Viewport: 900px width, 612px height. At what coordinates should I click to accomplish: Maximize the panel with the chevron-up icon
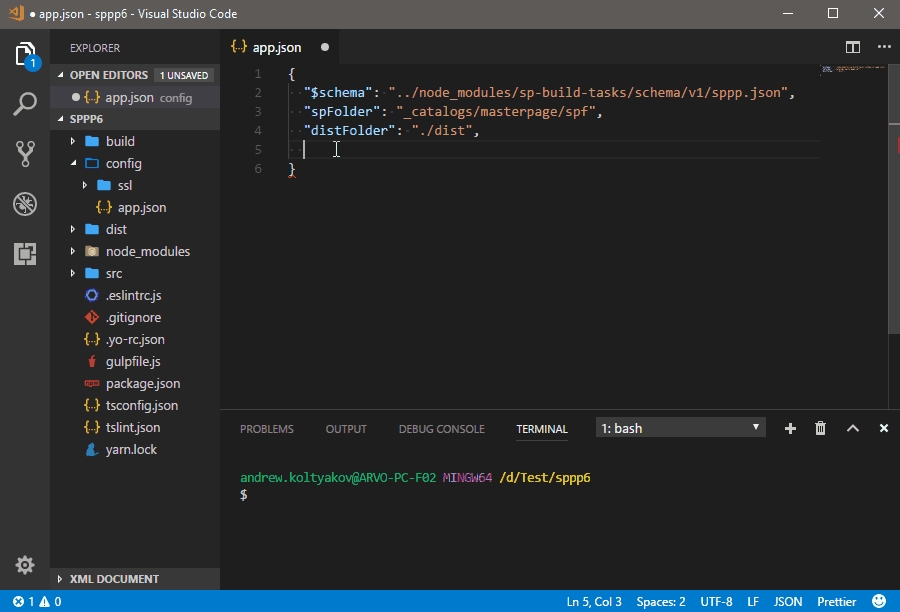853,428
